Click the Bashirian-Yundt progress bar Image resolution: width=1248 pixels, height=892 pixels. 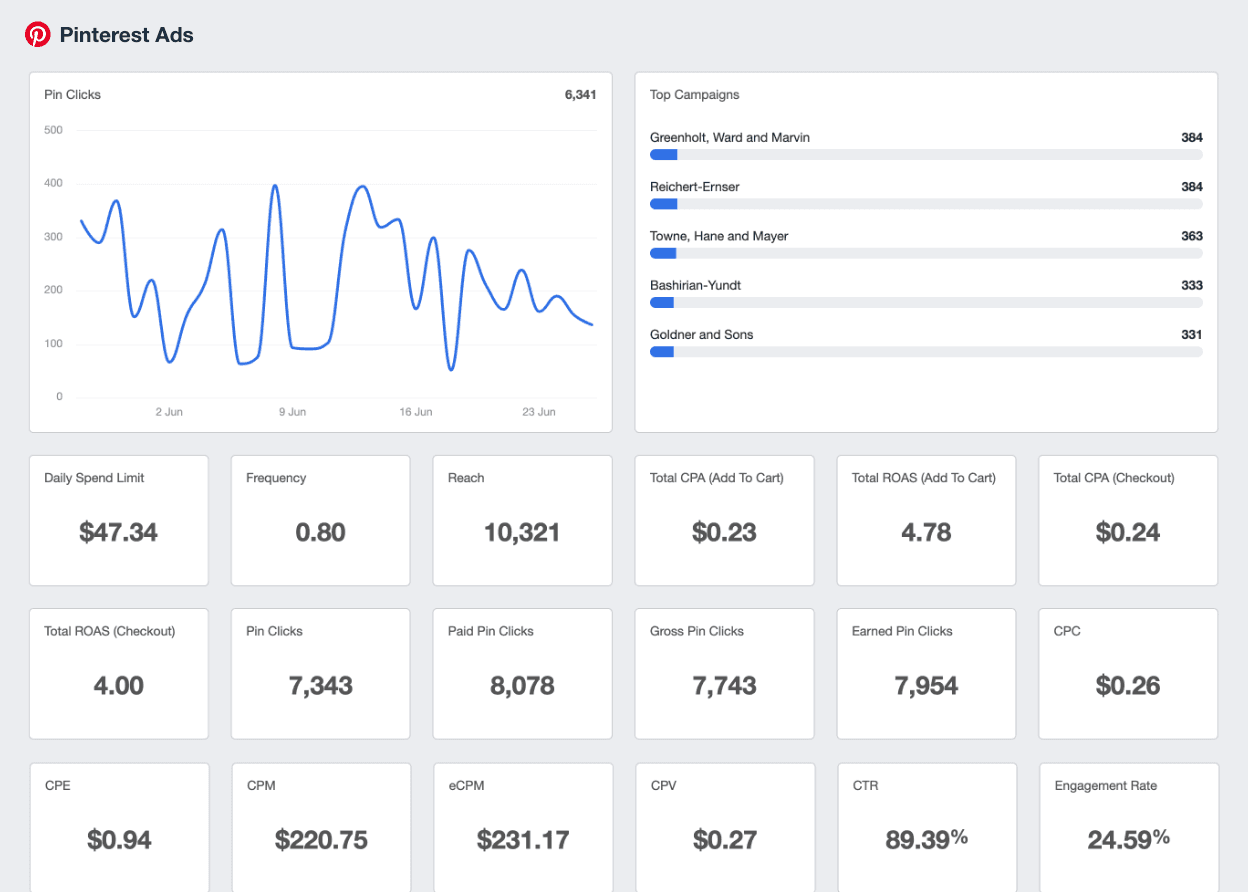(x=925, y=302)
